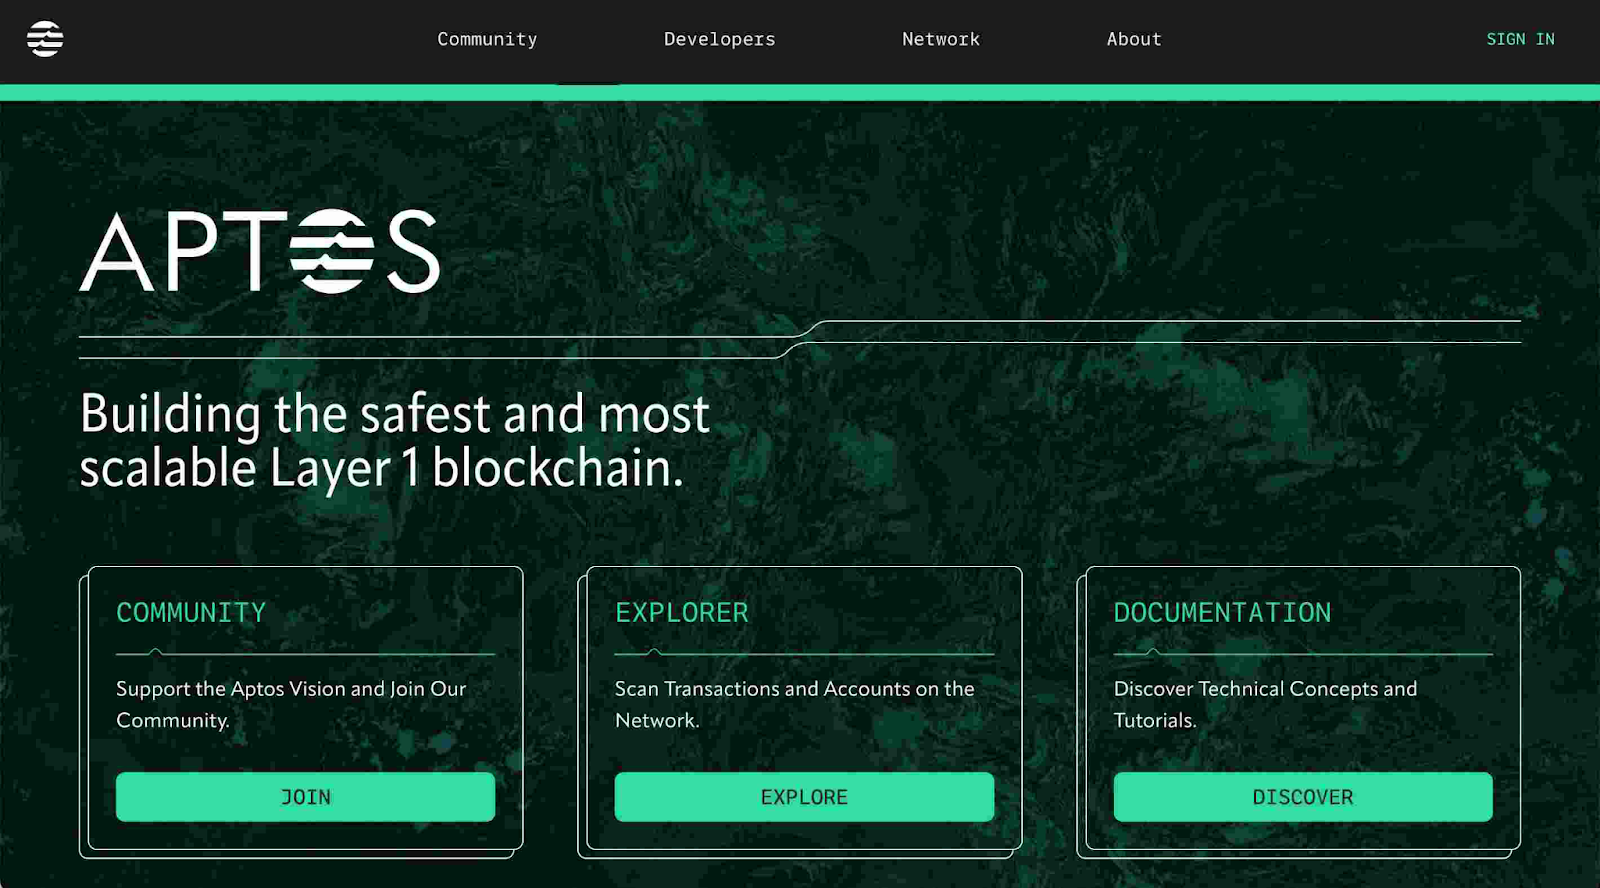1600x888 pixels.
Task: Click 'Support the Aptos Vision' description text
Action: [291, 704]
